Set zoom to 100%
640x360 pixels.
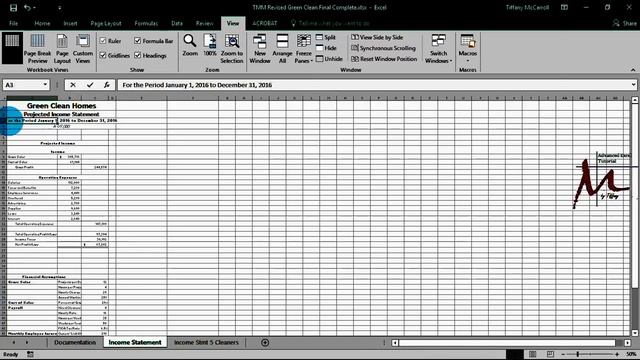pyautogui.click(x=210, y=45)
